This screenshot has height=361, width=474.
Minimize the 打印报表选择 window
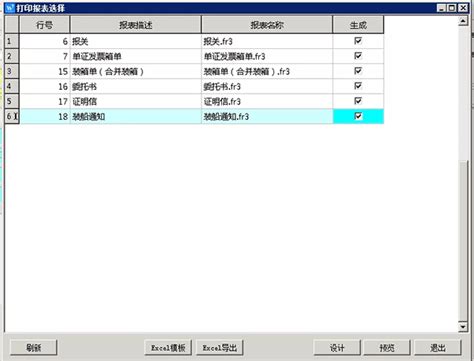click(x=441, y=8)
